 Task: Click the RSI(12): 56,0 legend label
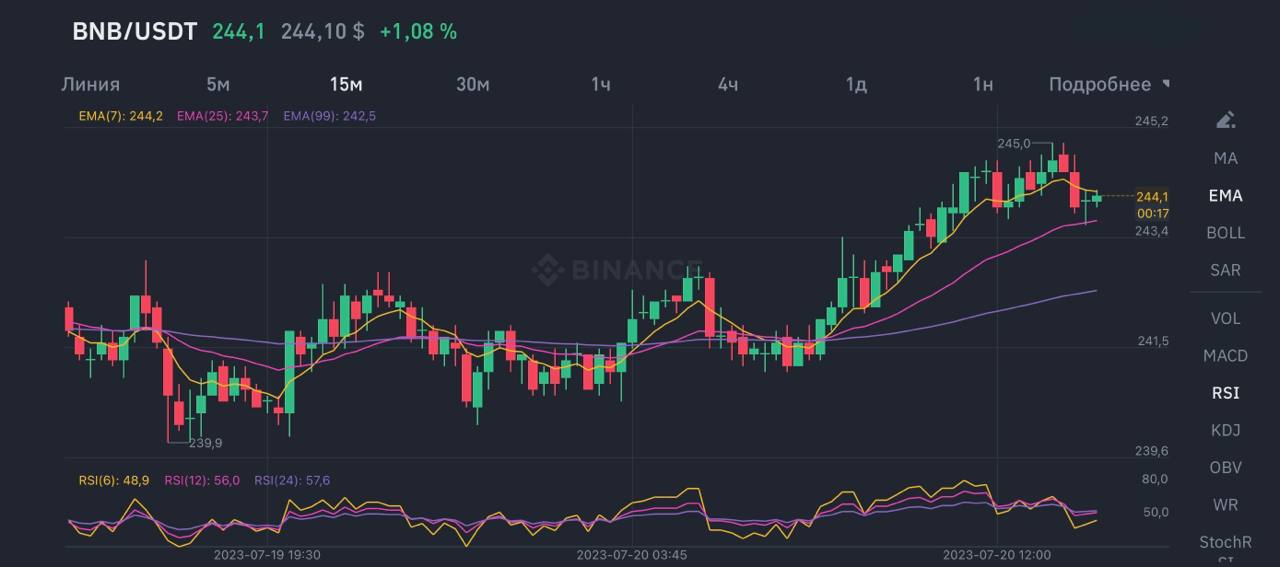point(202,480)
